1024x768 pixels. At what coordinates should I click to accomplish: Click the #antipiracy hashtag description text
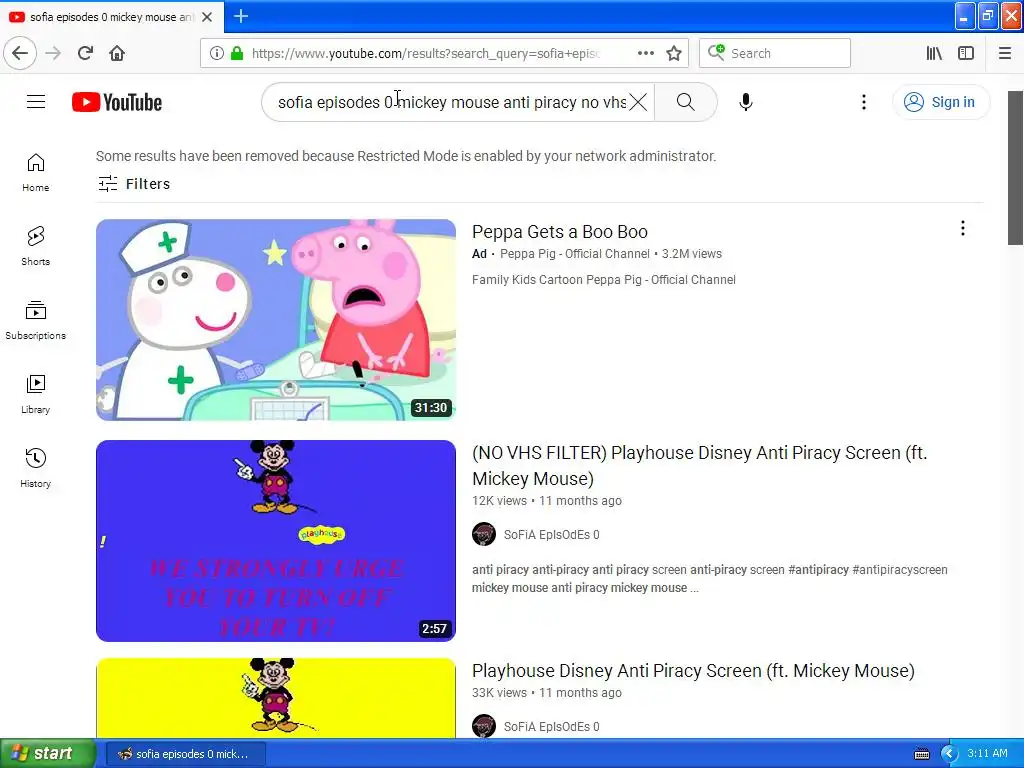tap(818, 569)
